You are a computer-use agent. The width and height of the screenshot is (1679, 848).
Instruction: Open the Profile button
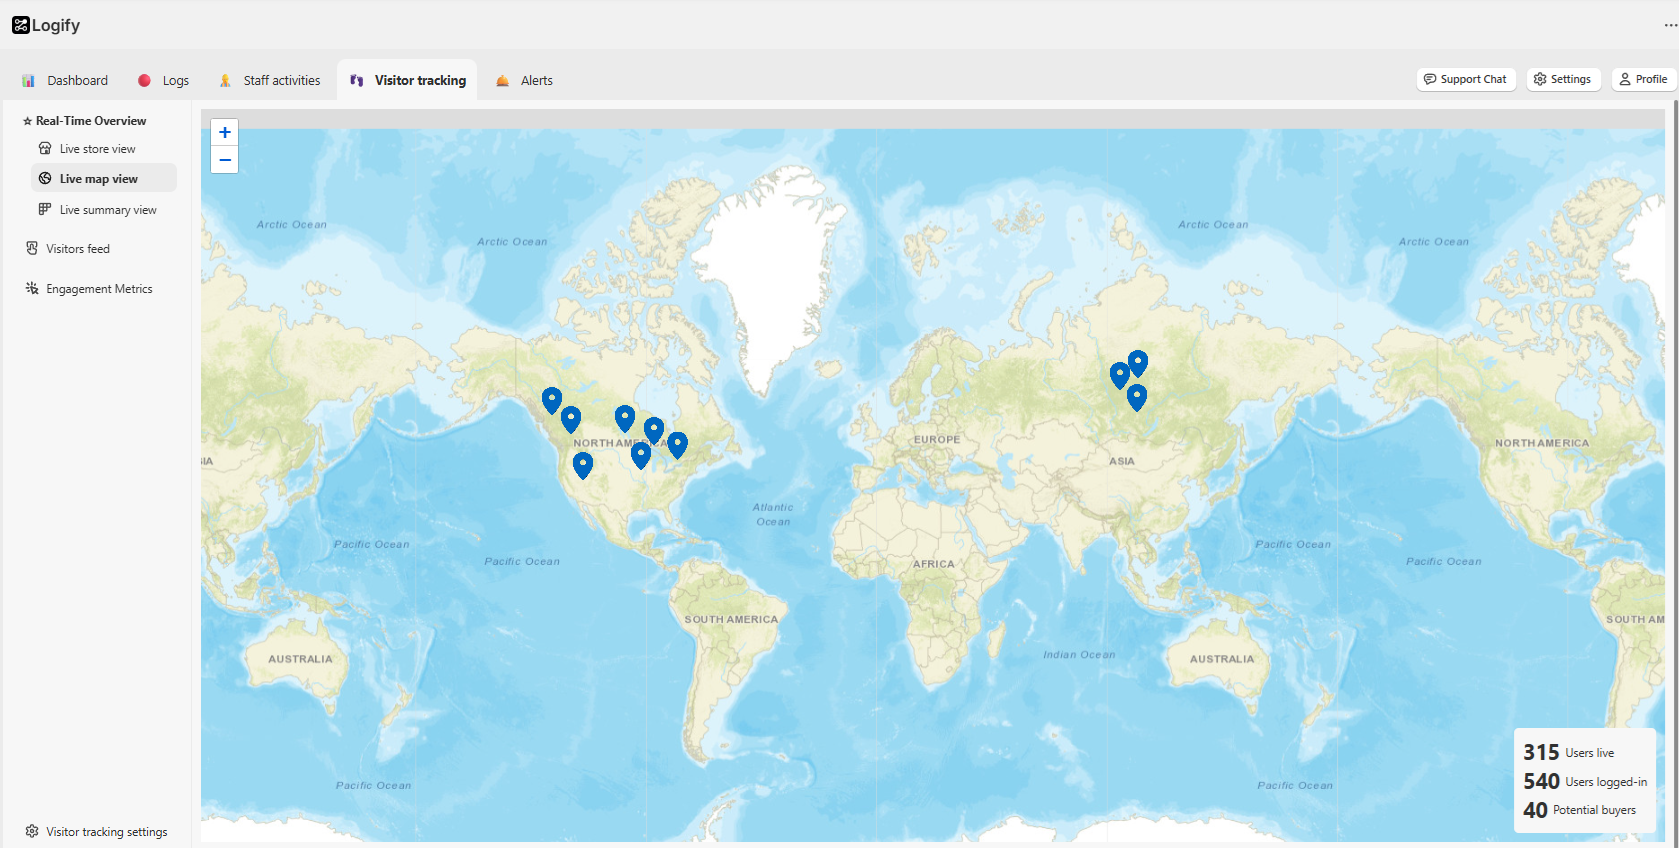point(1644,79)
